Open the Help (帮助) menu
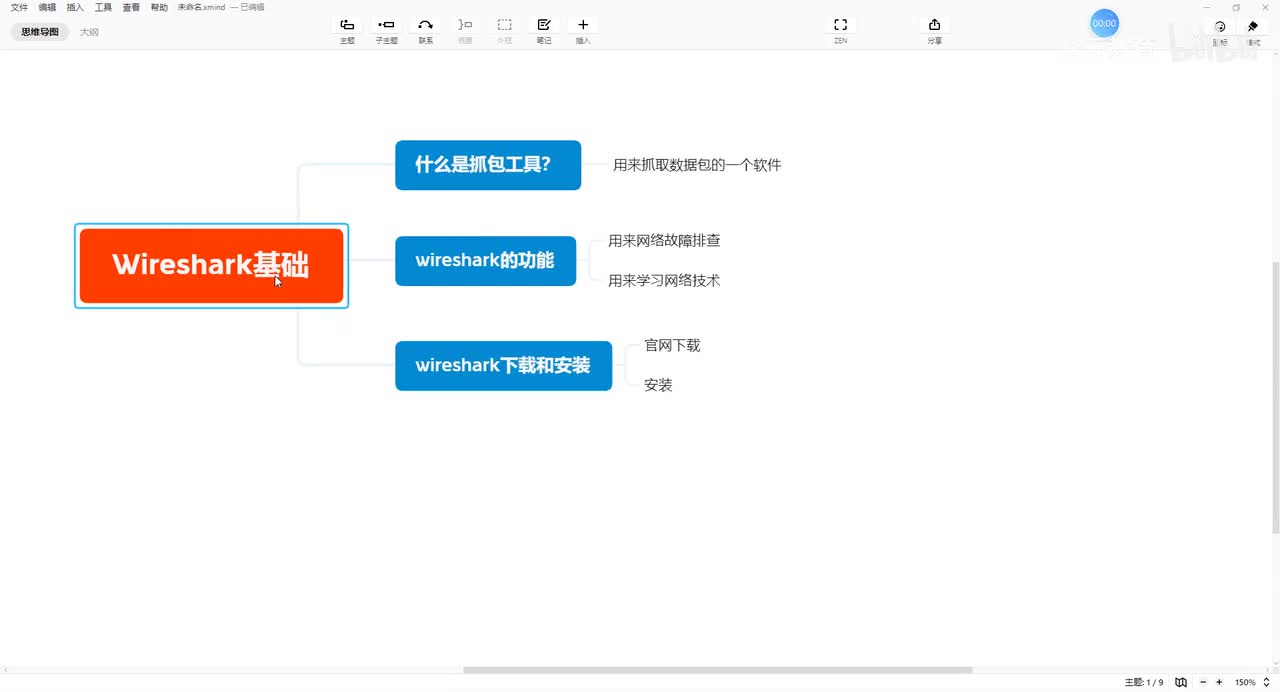The width and height of the screenshot is (1280, 692). 159,7
